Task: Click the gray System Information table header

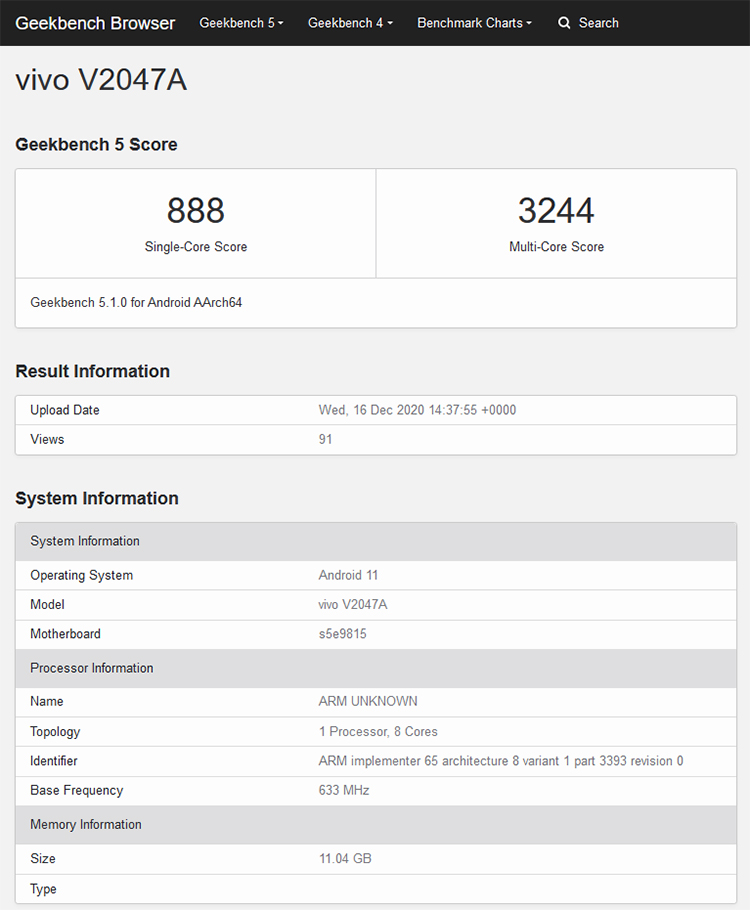Action: (x=376, y=541)
